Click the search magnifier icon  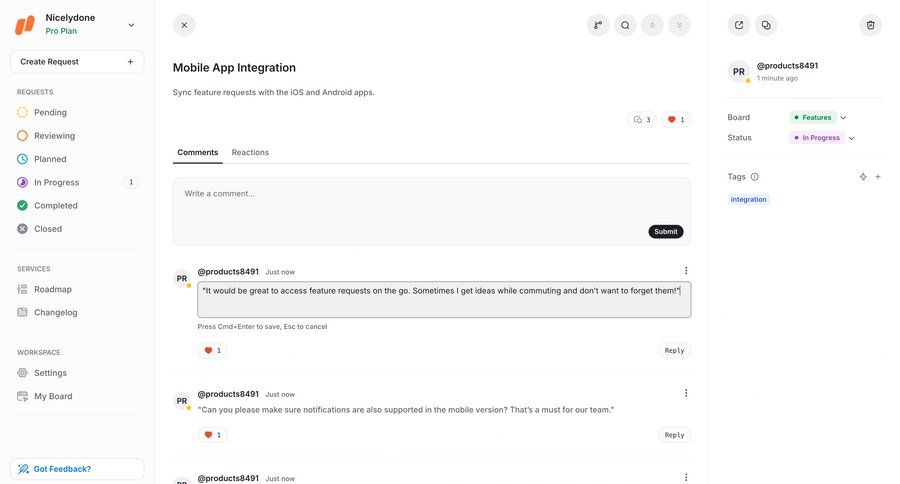tap(625, 25)
